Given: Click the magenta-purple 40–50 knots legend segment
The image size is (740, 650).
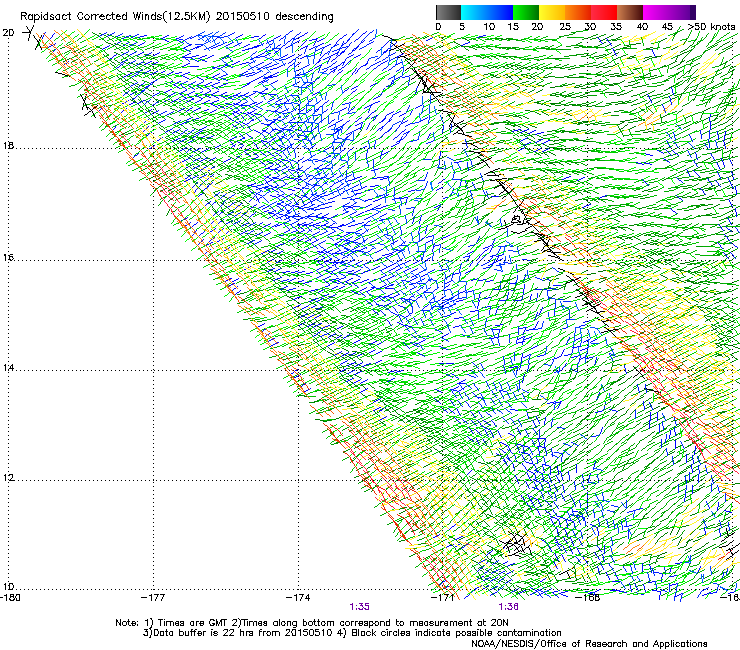Looking at the screenshot, I should tap(669, 12).
